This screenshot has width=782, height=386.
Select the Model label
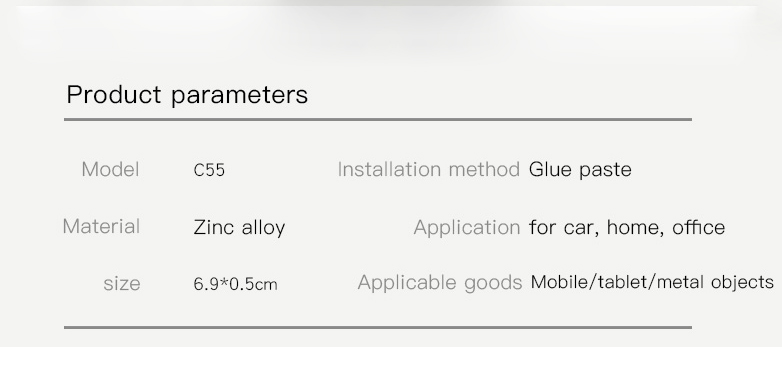110,170
